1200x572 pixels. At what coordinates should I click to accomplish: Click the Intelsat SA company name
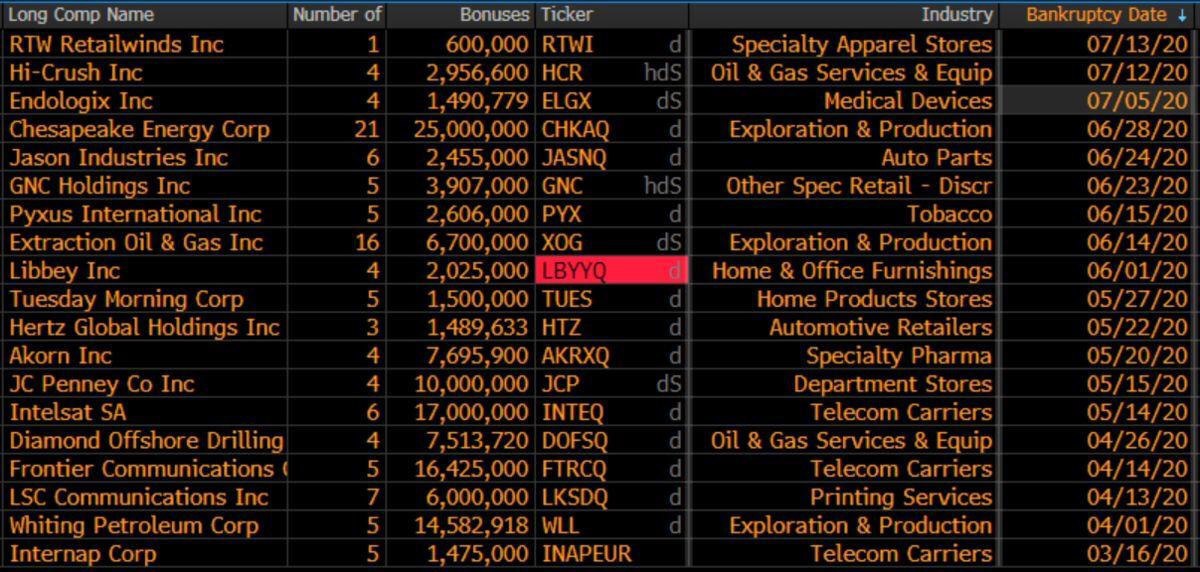(68, 412)
